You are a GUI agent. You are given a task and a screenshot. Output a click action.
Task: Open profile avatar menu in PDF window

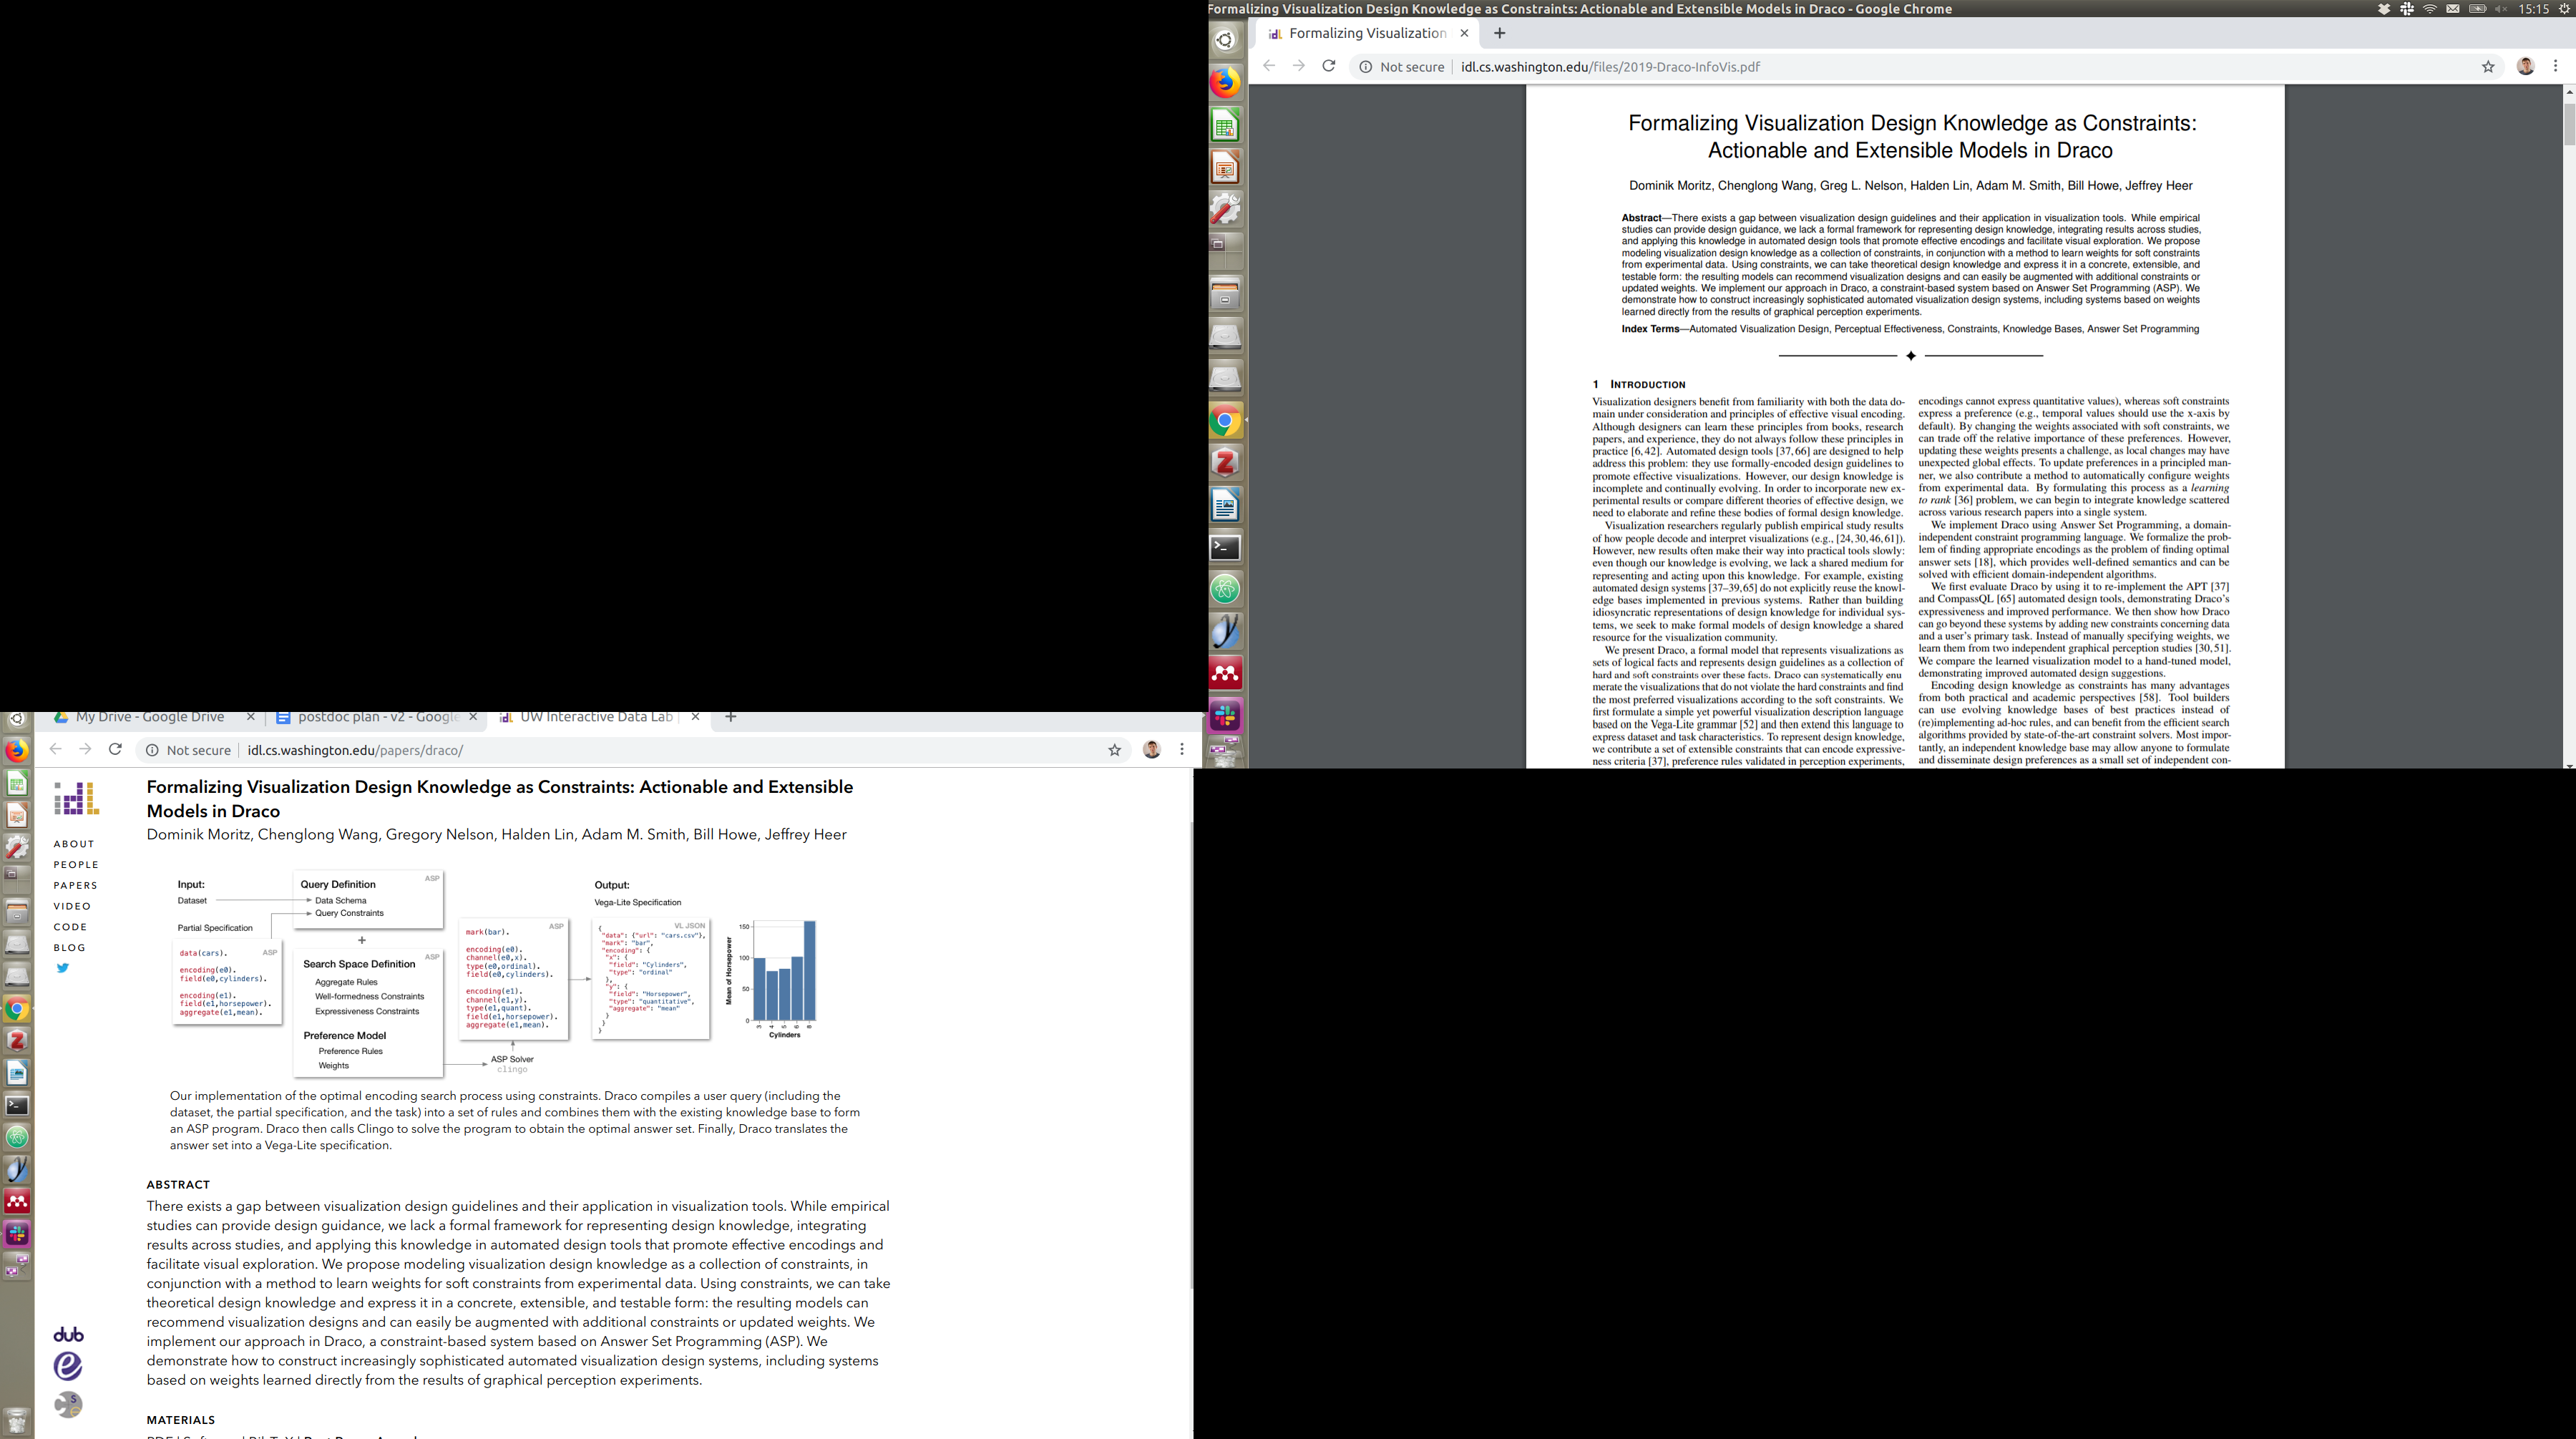point(2525,66)
